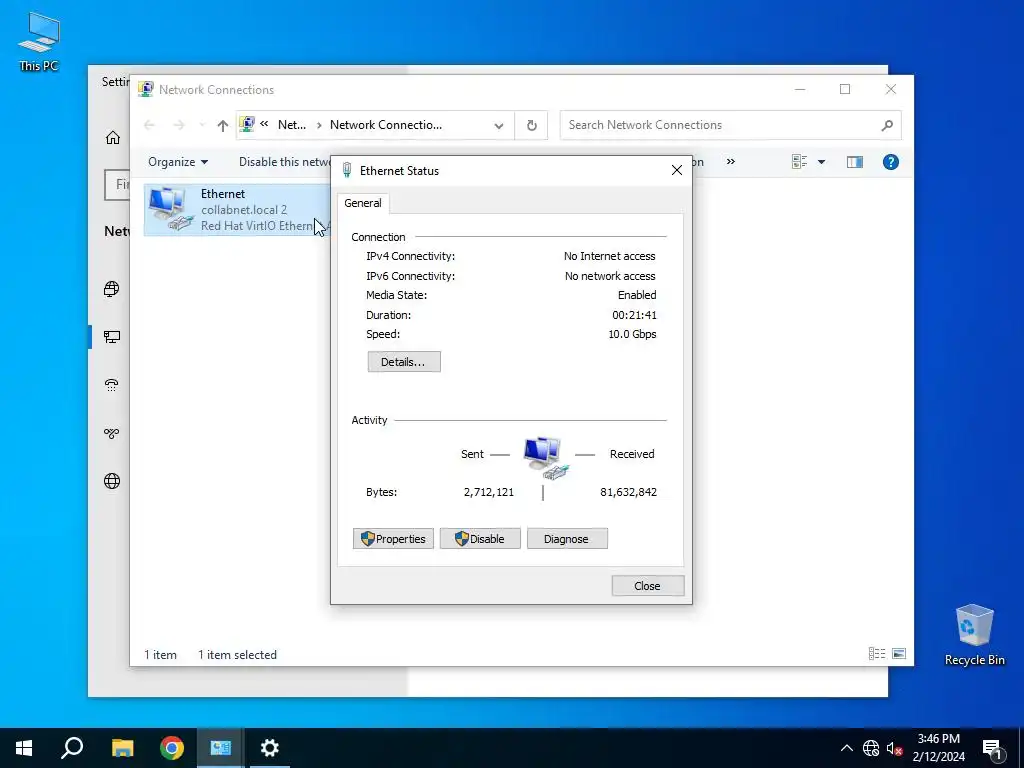The width and height of the screenshot is (1024, 768).
Task: Click Close button in Ethernet Status
Action: coord(647,586)
